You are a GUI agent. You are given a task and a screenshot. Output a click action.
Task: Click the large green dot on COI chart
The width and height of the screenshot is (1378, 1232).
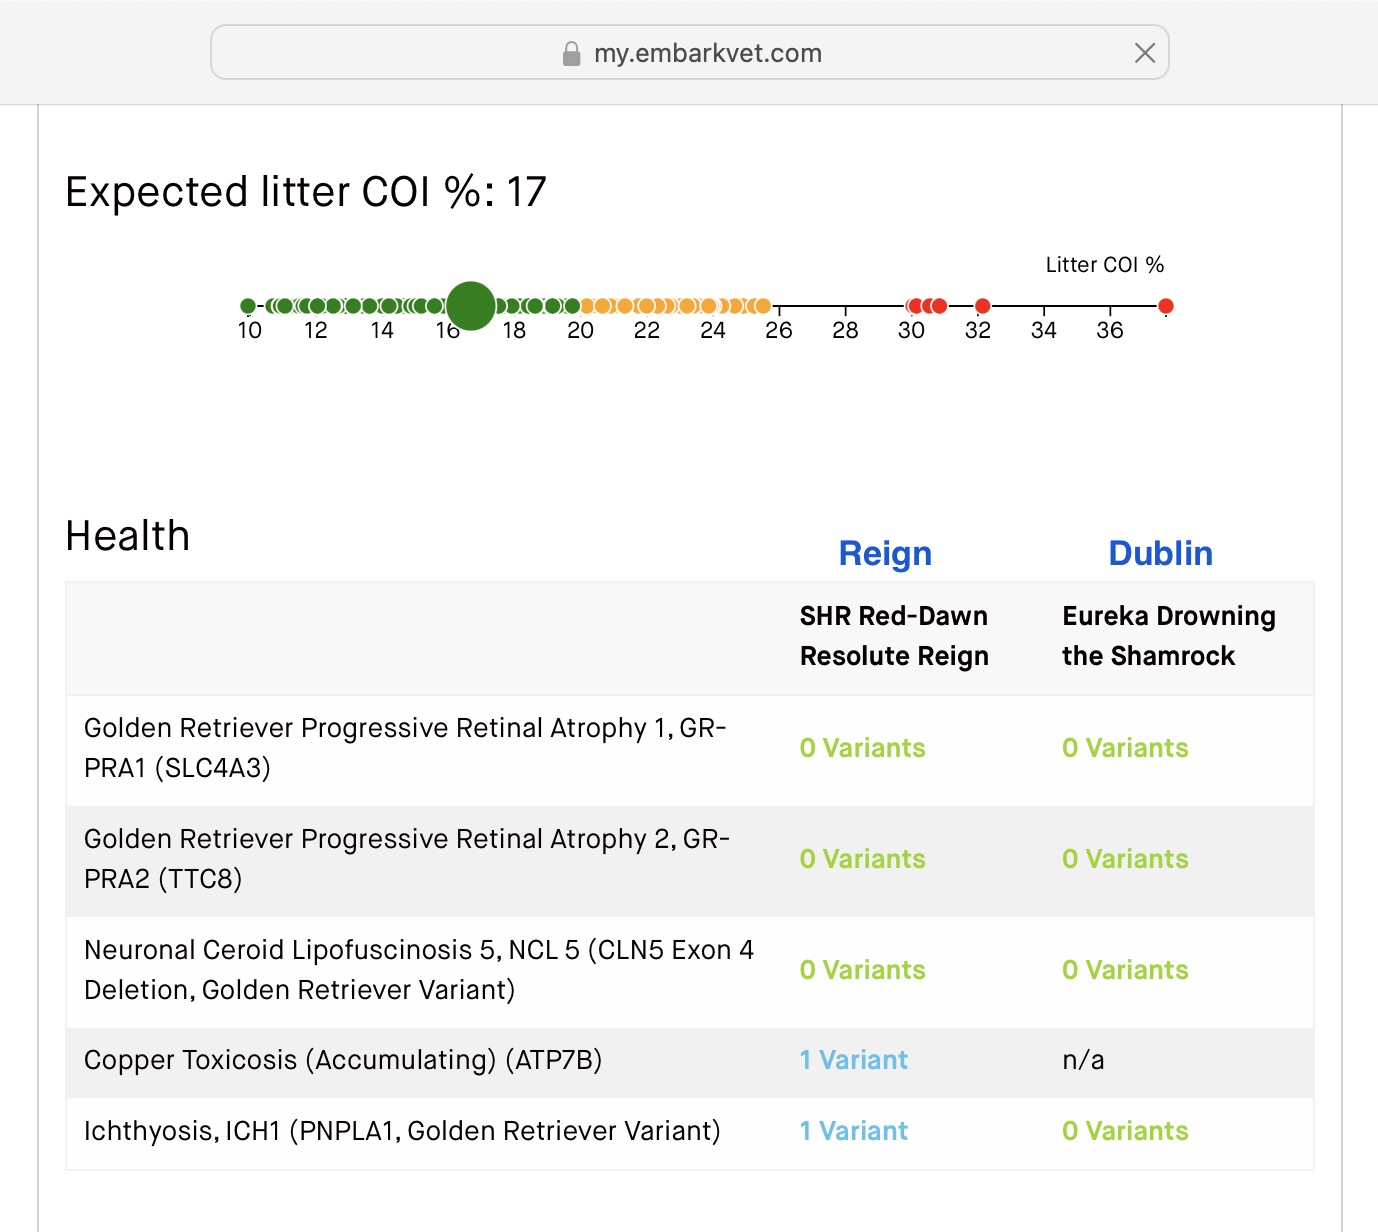pyautogui.click(x=470, y=306)
